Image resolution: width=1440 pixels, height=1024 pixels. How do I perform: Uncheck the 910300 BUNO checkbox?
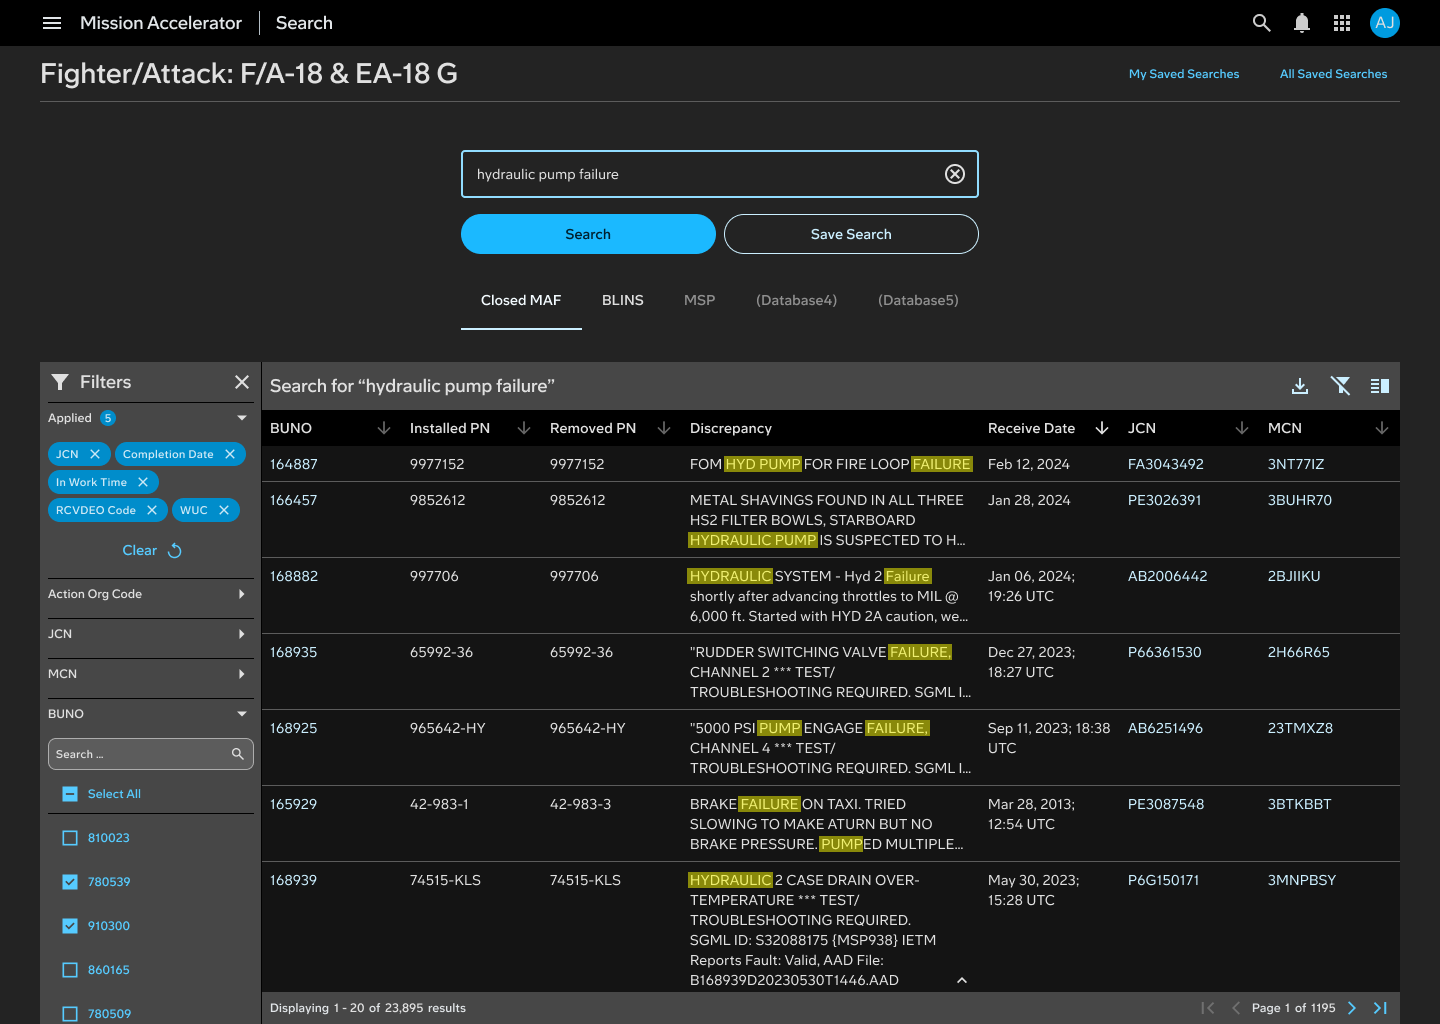tap(70, 926)
